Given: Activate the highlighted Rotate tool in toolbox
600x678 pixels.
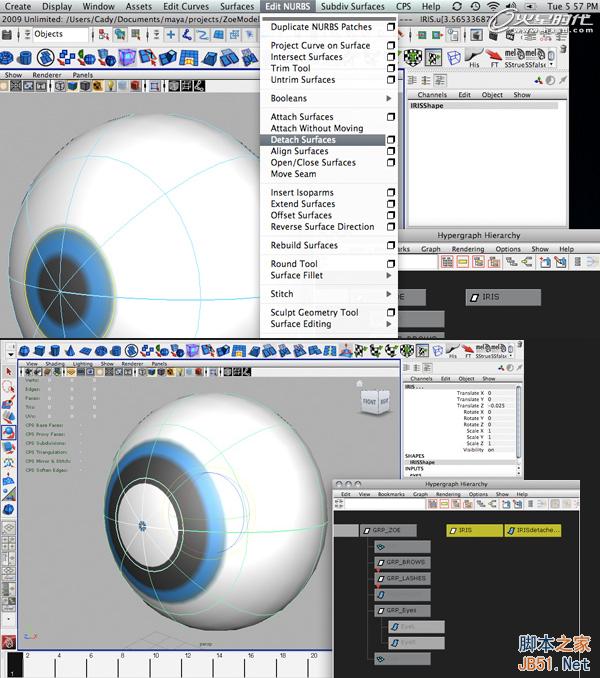Looking at the screenshot, I should pyautogui.click(x=9, y=432).
